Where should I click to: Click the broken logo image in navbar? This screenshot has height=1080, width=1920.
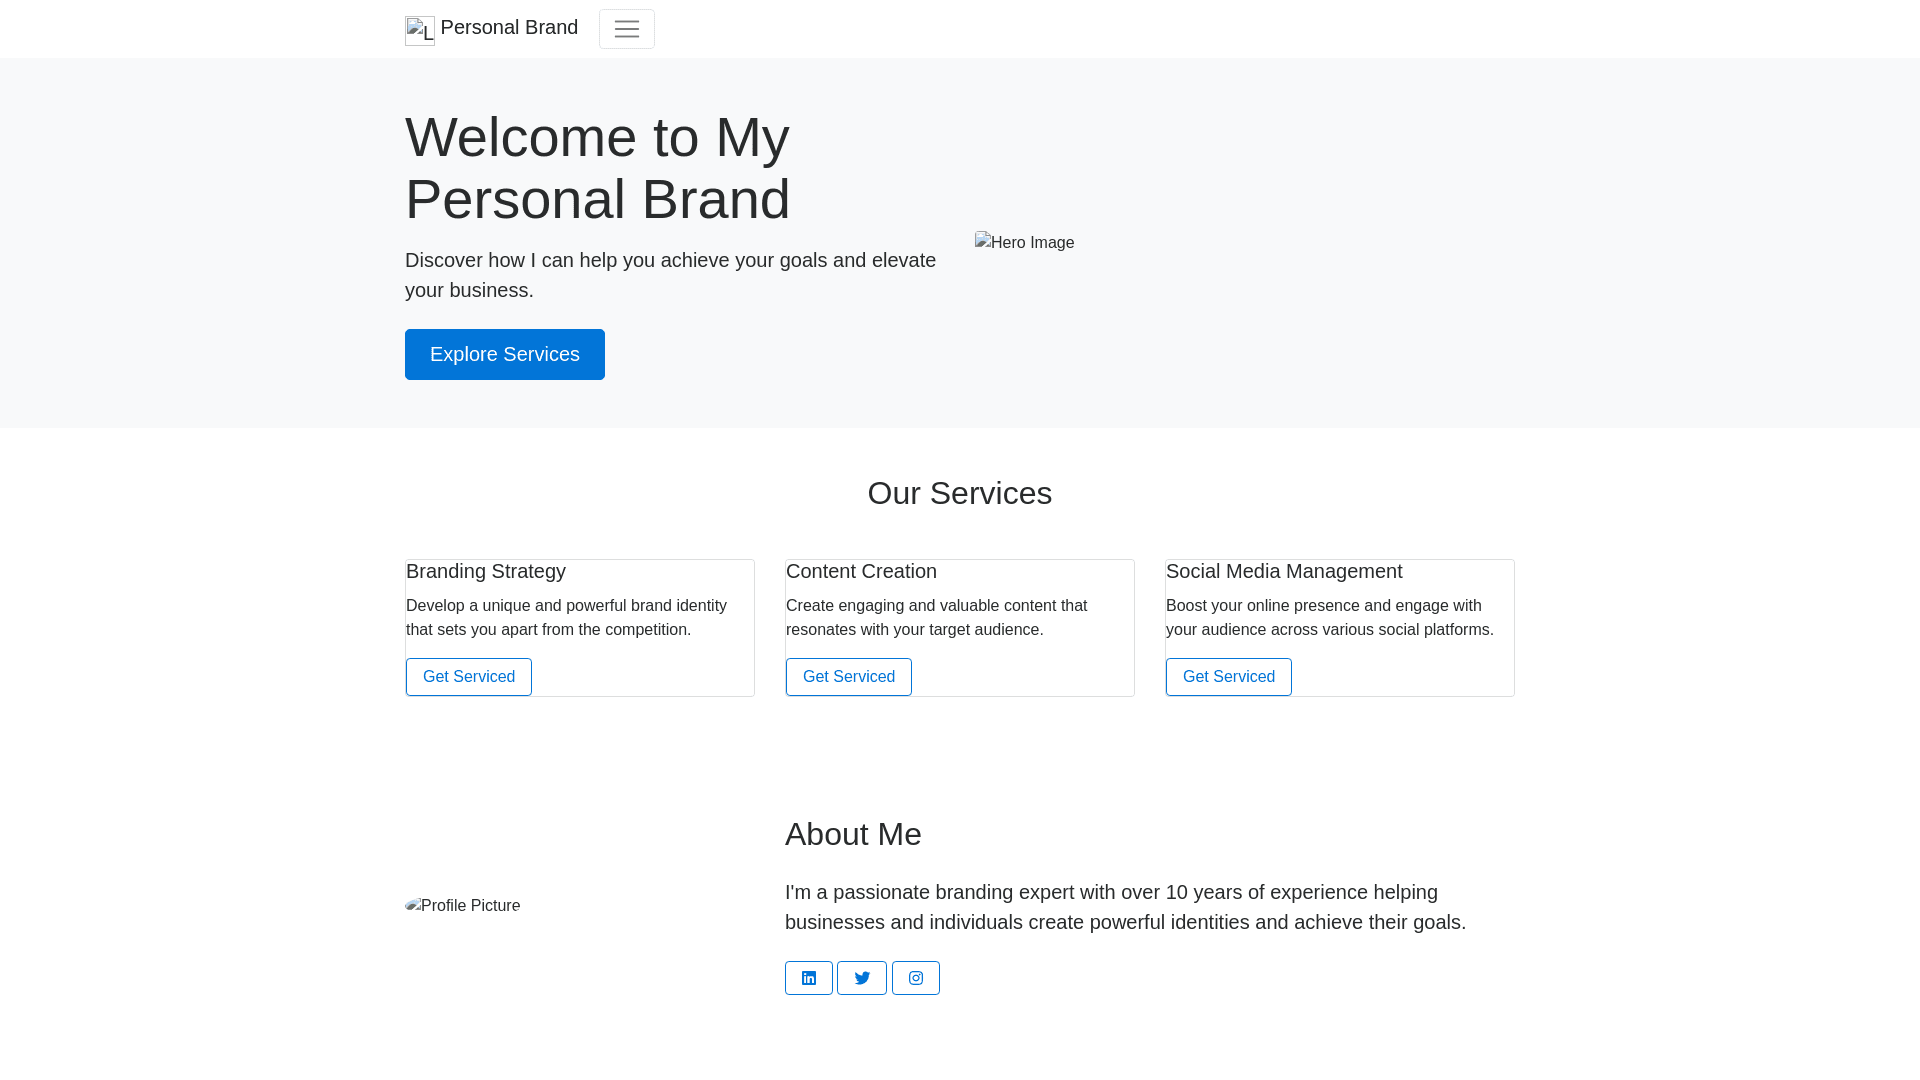tap(420, 31)
